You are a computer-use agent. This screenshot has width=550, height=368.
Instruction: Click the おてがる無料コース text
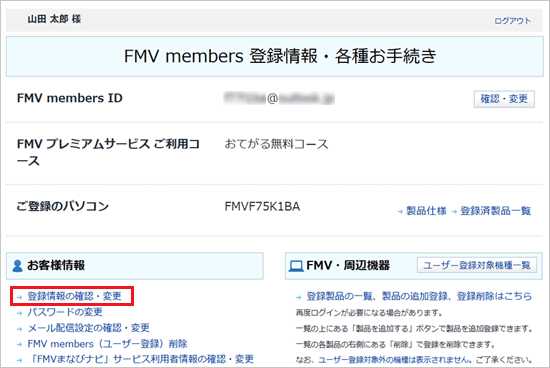(276, 144)
